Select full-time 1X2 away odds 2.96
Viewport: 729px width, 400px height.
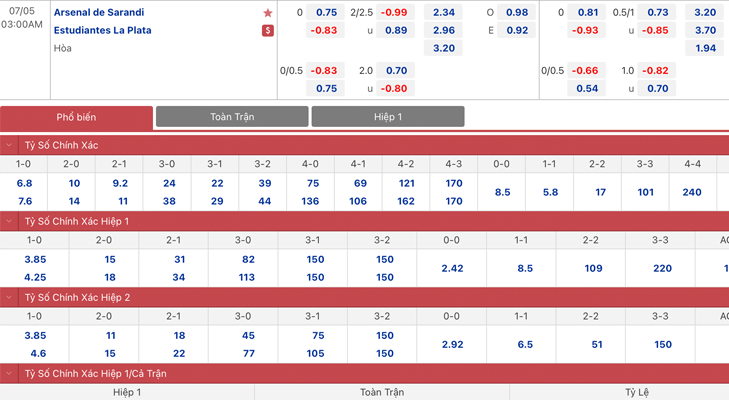(x=444, y=30)
